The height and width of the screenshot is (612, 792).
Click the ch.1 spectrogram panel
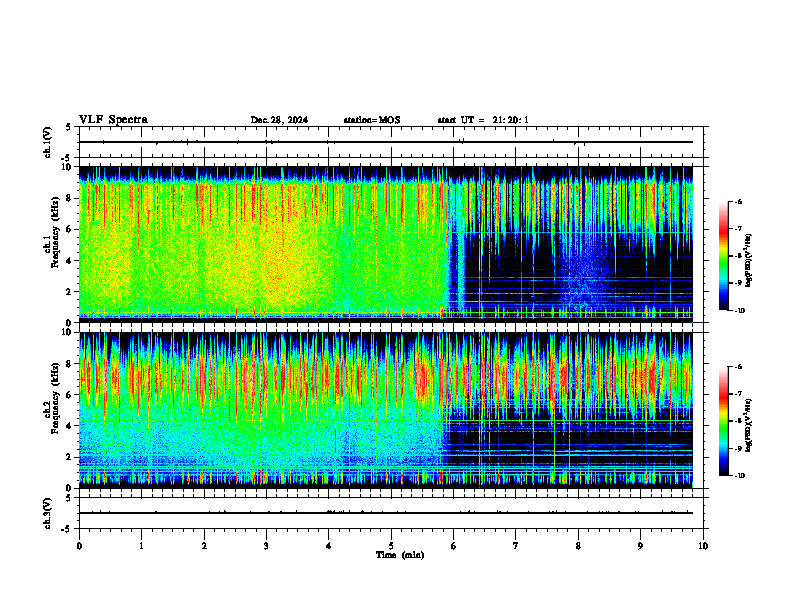pos(385,244)
